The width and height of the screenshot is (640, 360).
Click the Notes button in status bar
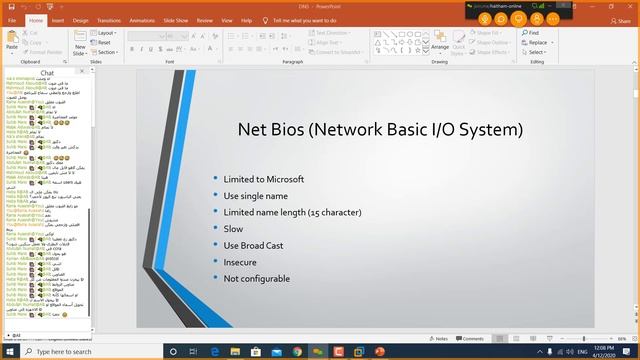(x=438, y=339)
